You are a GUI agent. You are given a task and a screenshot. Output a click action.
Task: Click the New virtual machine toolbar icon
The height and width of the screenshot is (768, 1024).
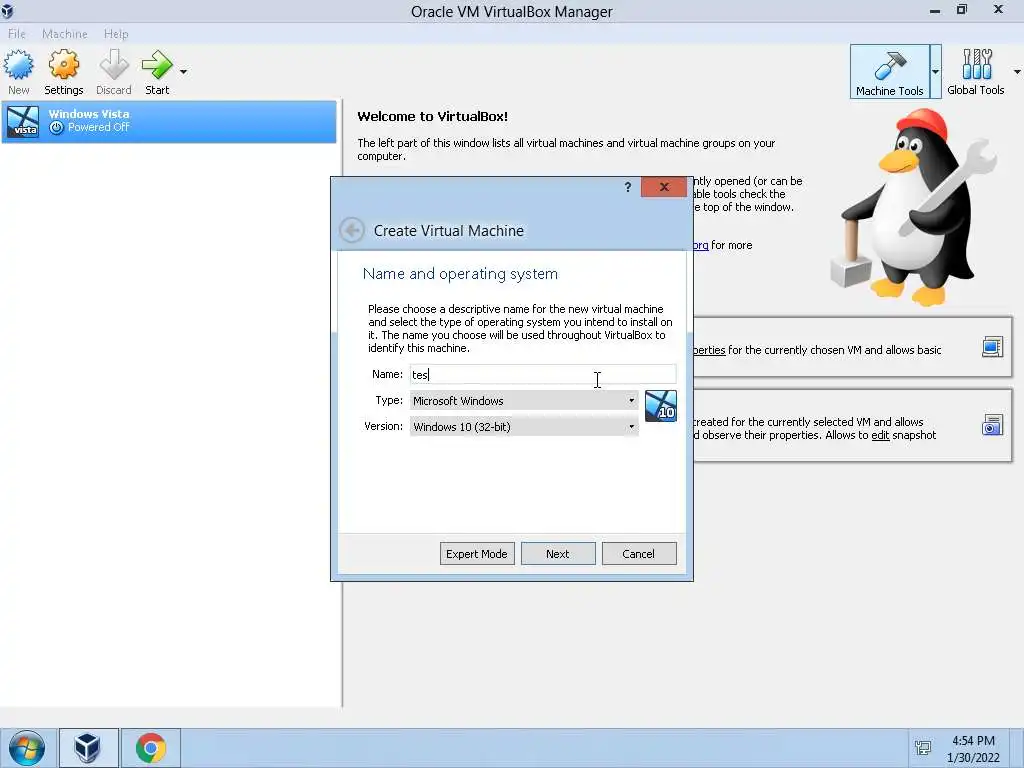[18, 72]
